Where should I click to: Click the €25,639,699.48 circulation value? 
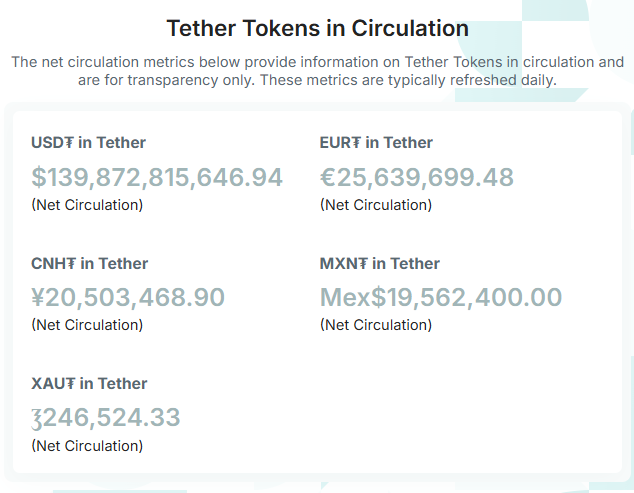coord(417,178)
